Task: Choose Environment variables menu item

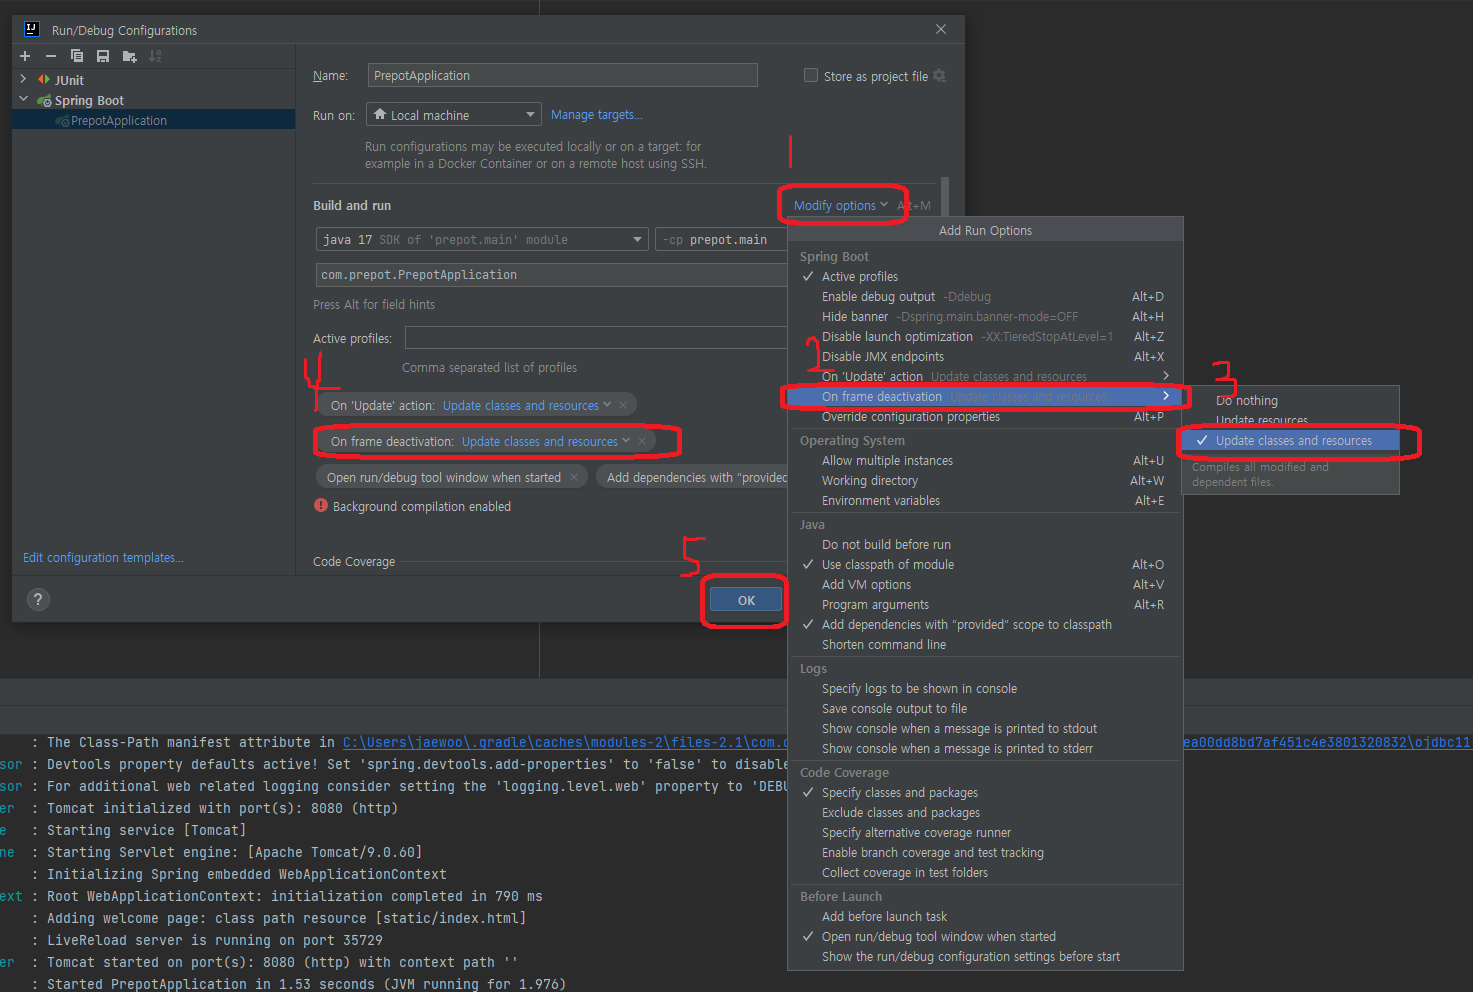Action: [x=985, y=501]
